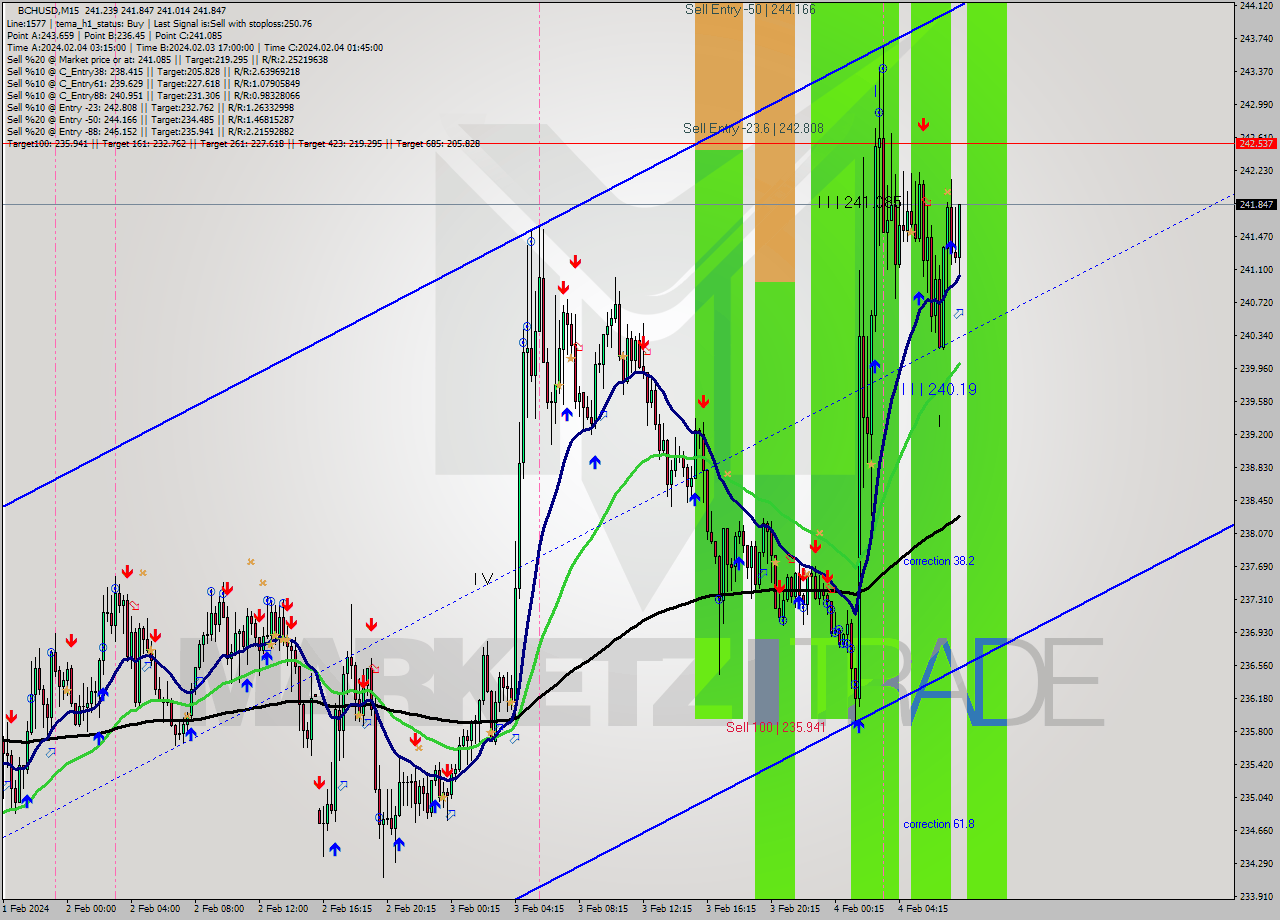
Task: Select the 'I I I 241.085' chart label
Action: point(859,202)
